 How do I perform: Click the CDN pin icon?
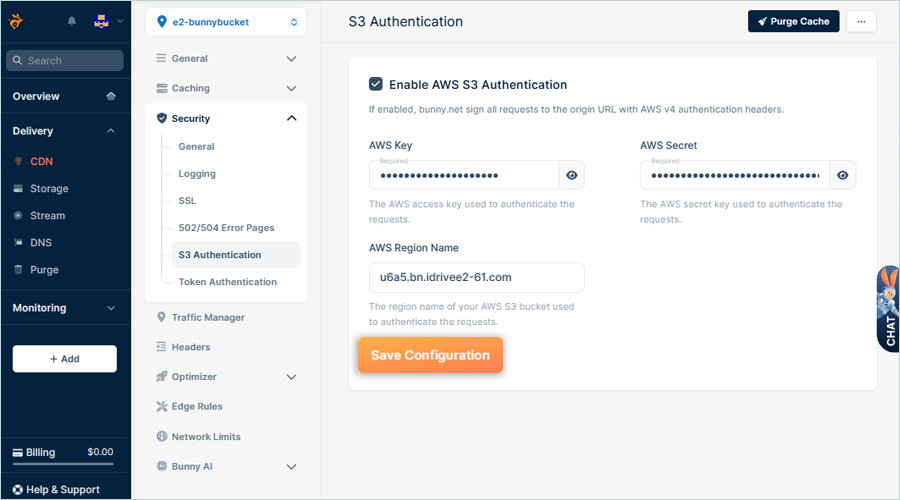[18, 161]
